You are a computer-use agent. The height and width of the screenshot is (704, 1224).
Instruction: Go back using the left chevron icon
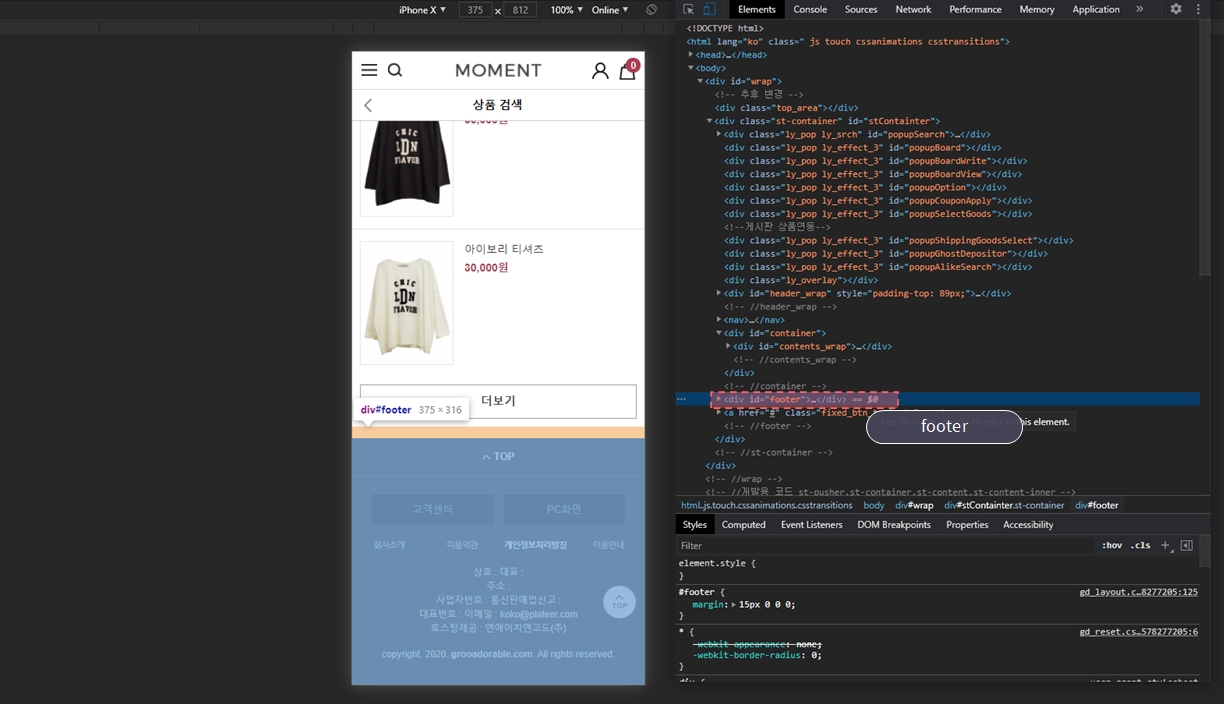(368, 106)
